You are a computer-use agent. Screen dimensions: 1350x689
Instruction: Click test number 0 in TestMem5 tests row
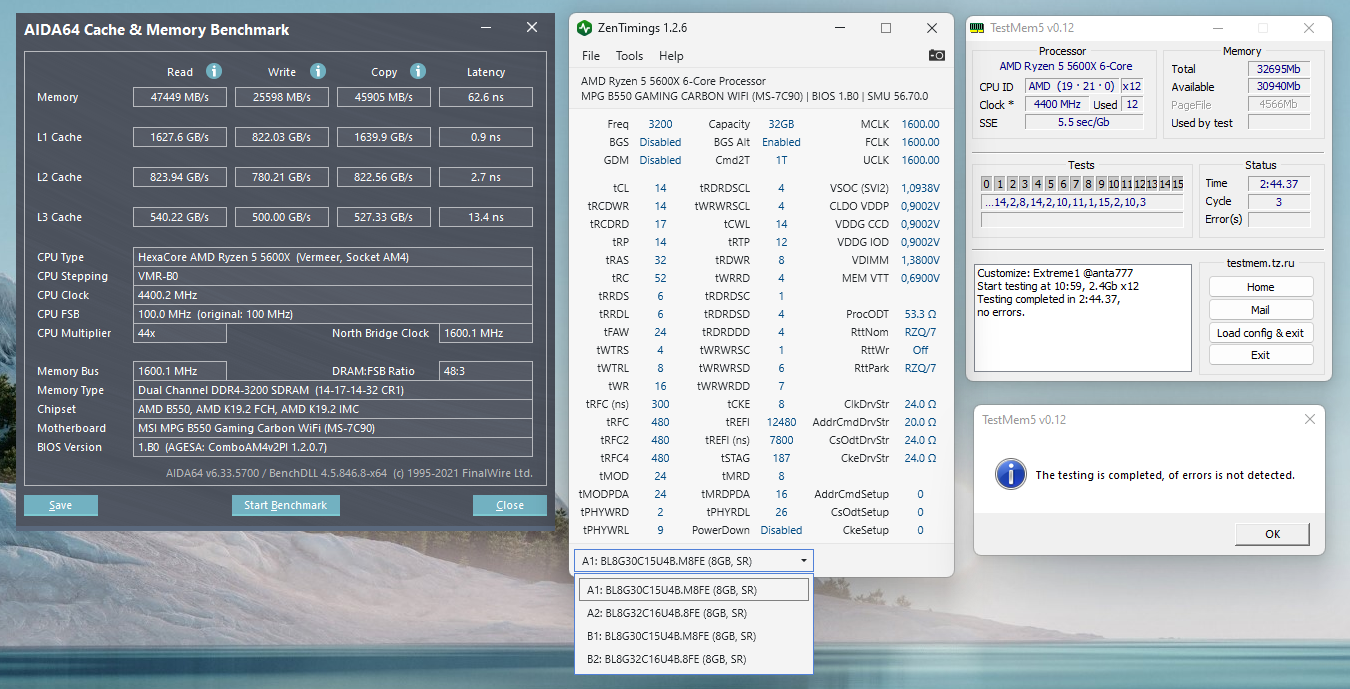[986, 184]
